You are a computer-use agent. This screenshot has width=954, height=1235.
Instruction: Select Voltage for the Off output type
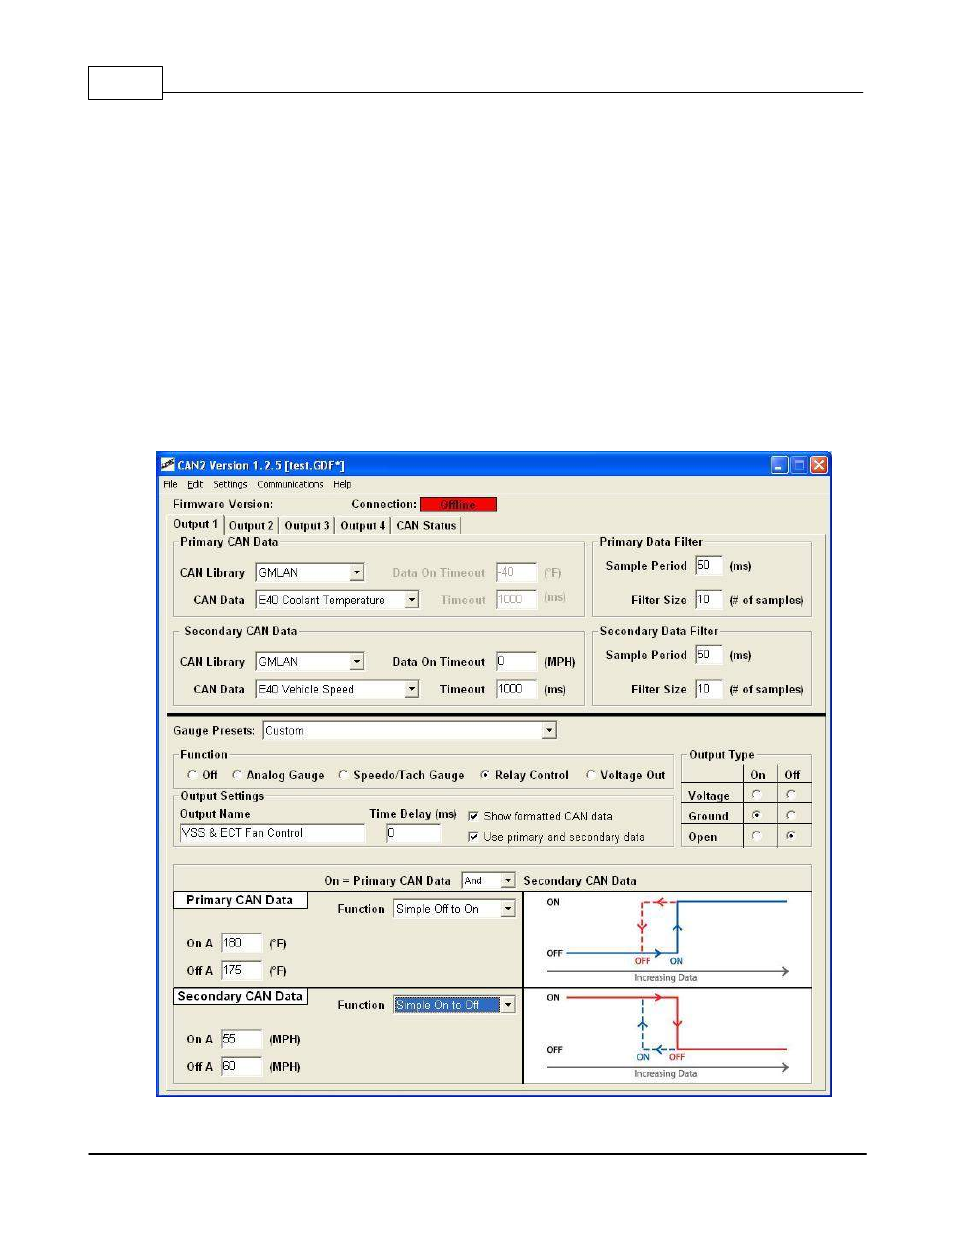pos(791,795)
